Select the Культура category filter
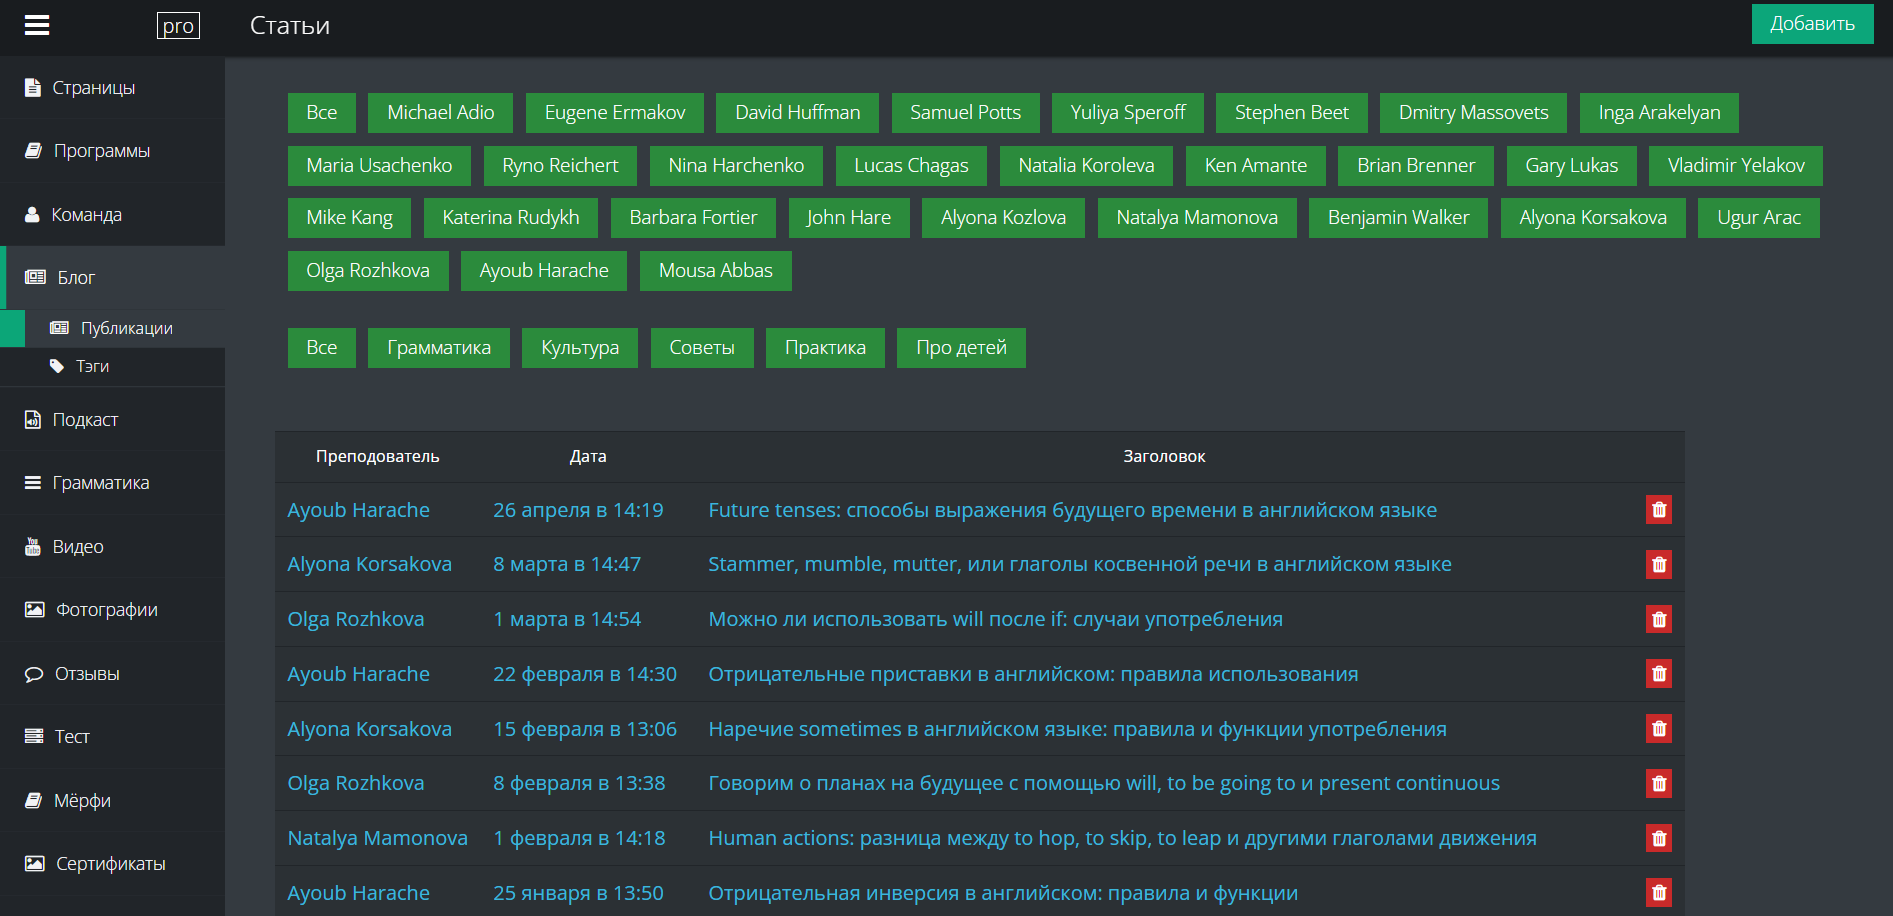1893x916 pixels. tap(580, 348)
